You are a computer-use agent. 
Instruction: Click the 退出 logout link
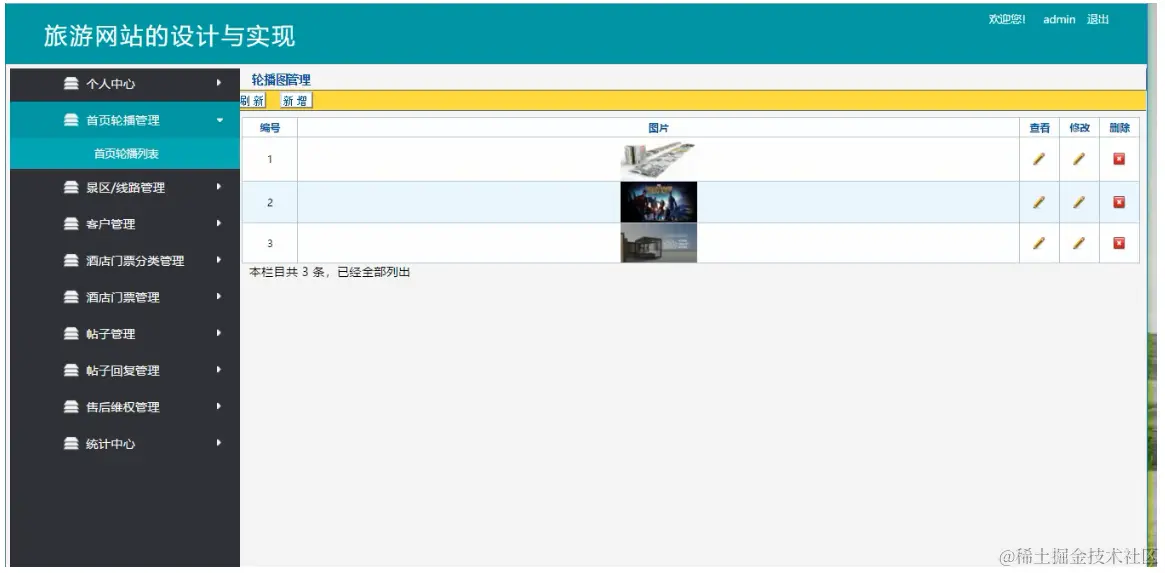tap(1098, 19)
